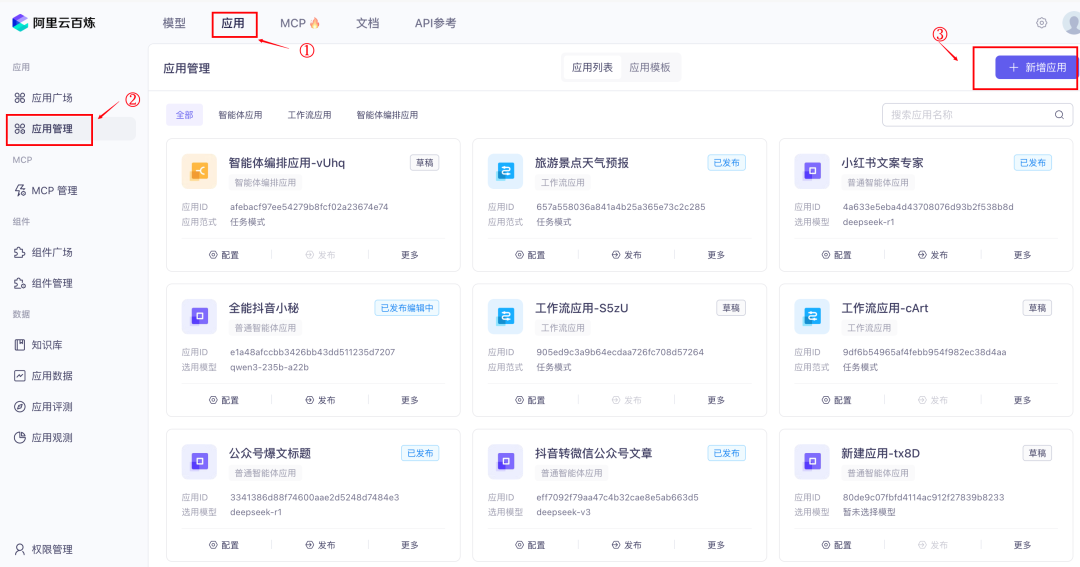Open MCP 管理 in the sidebar

click(46, 190)
